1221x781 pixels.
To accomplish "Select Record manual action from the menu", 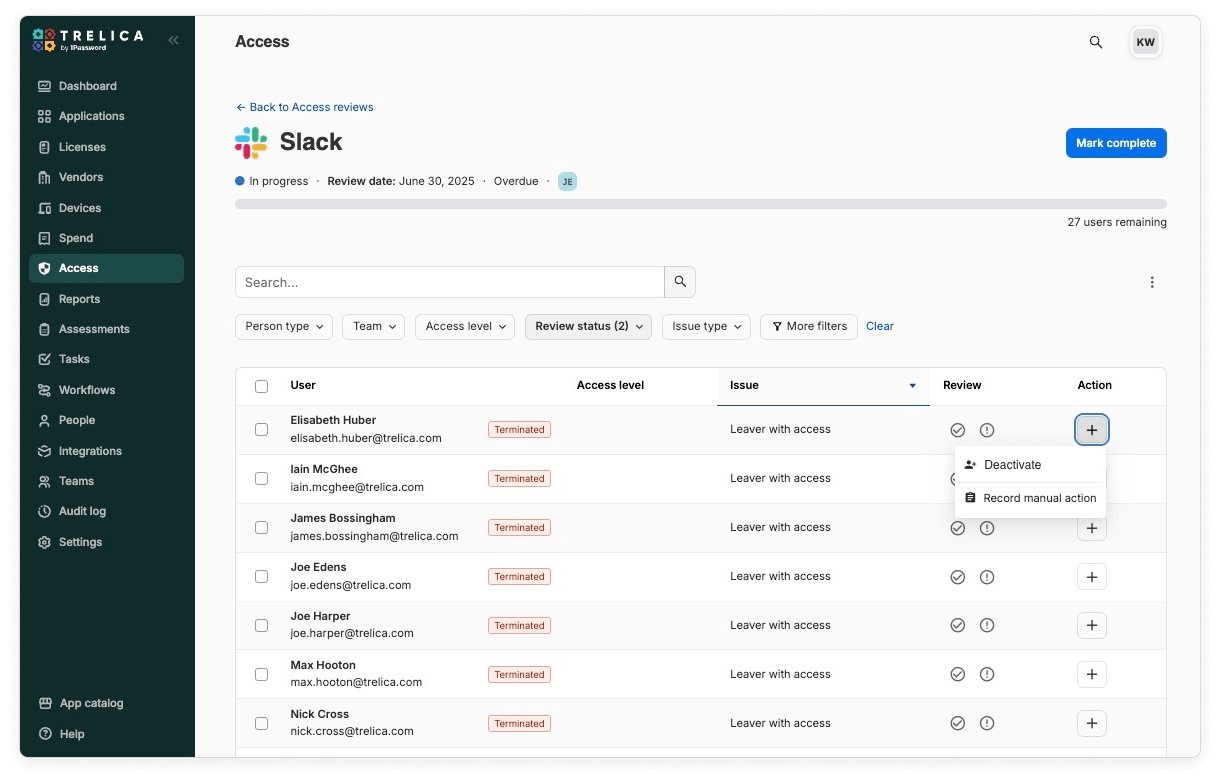I will pyautogui.click(x=1039, y=498).
